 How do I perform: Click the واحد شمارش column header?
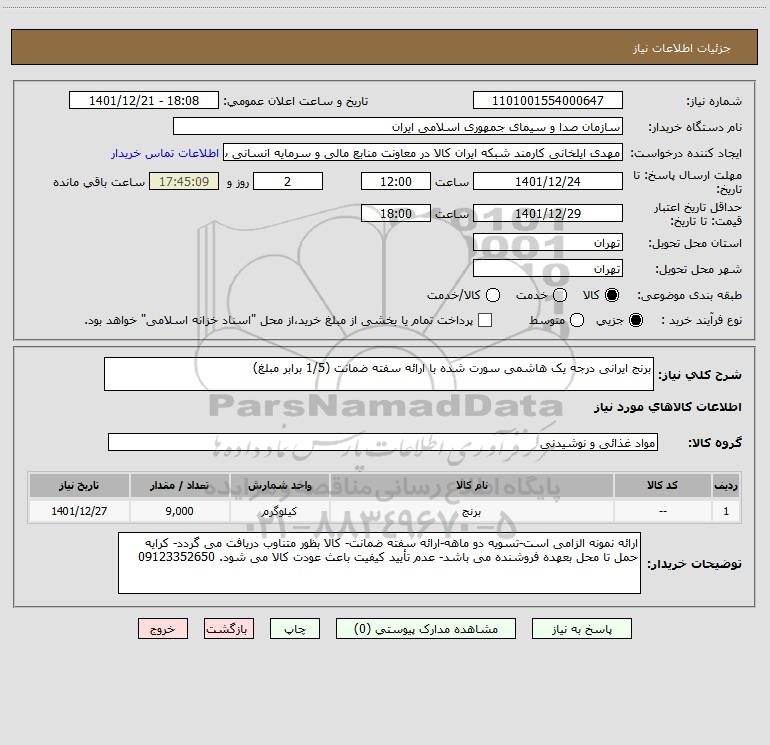coord(279,485)
